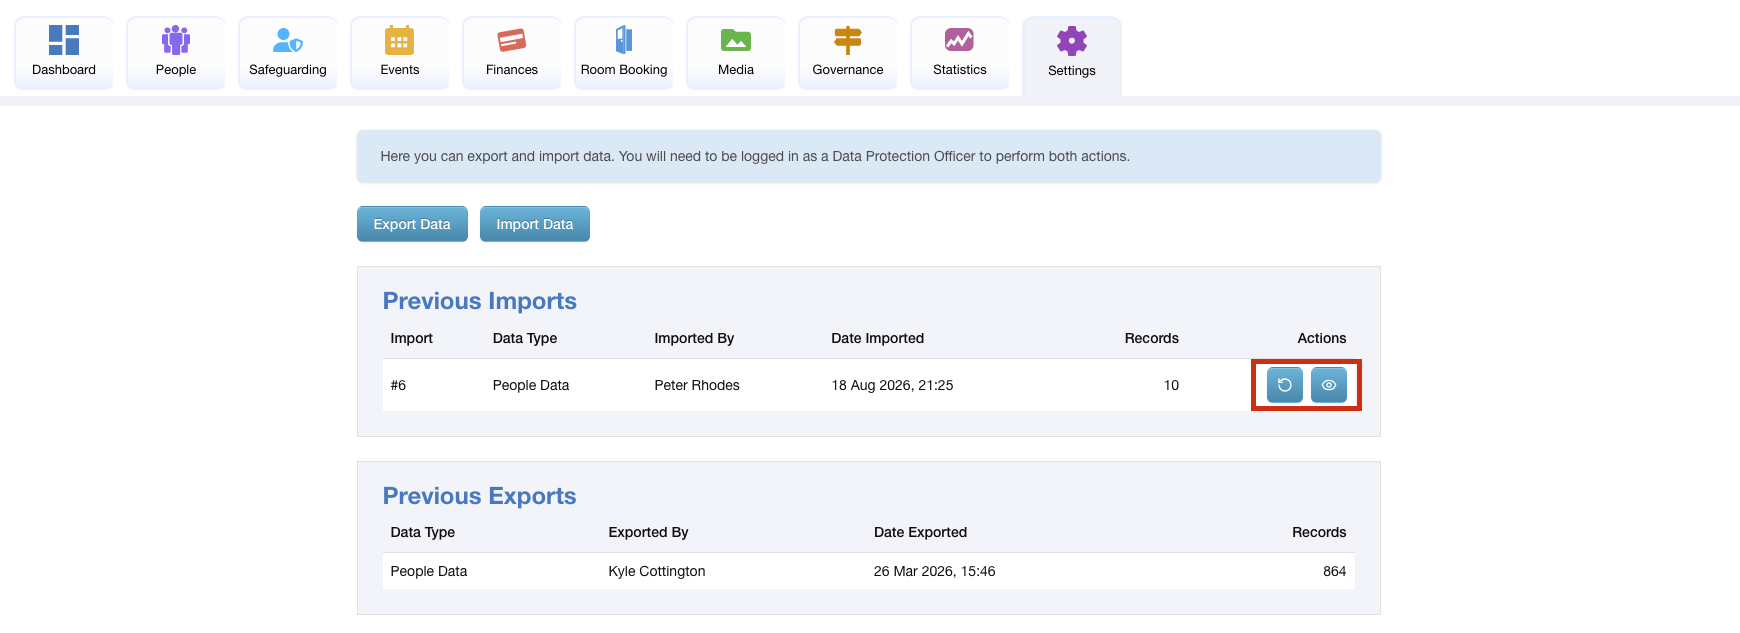Viewport: 1740px width, 633px height.
Task: Click the Actions column header
Action: pyautogui.click(x=1322, y=338)
